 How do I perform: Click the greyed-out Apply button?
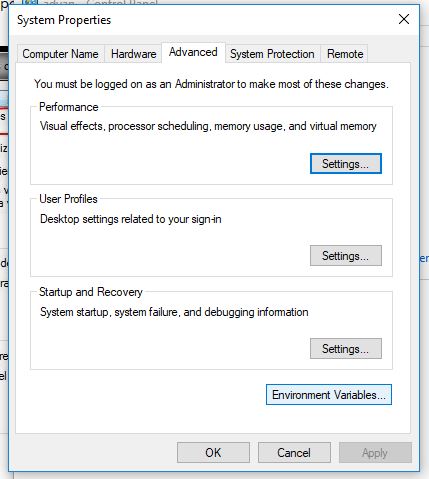(x=375, y=453)
